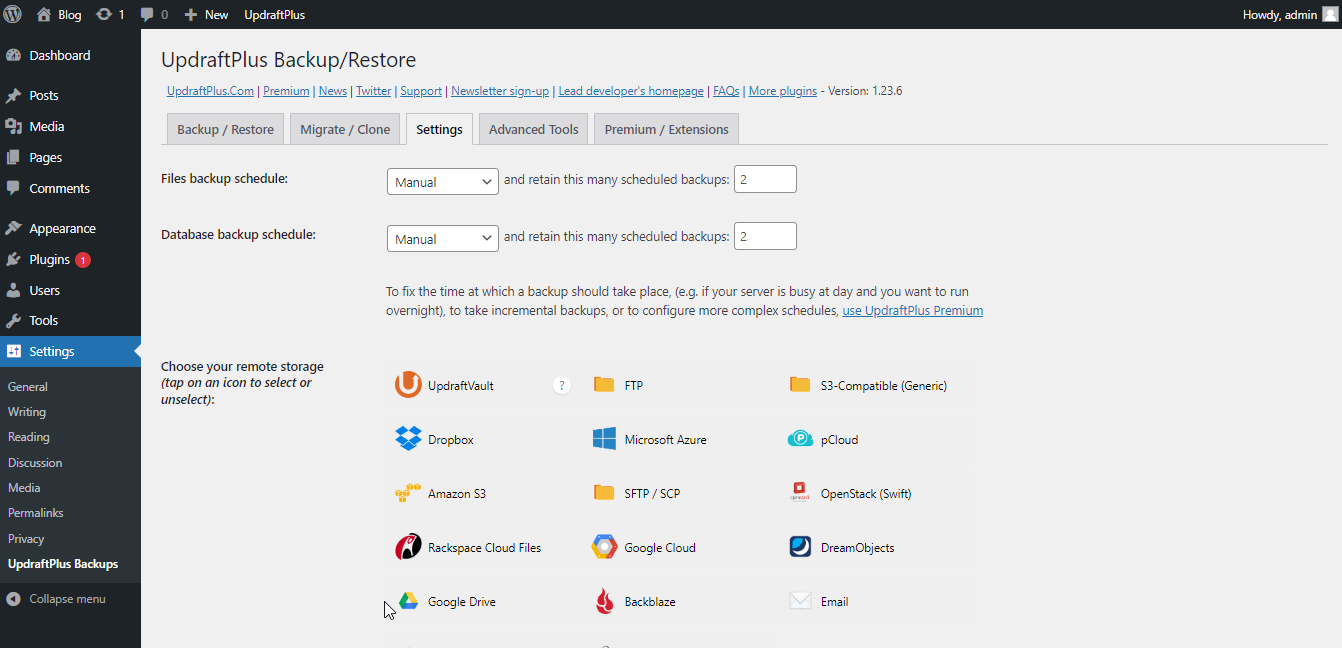Choose the Backblaze flame icon
Image resolution: width=1342 pixels, height=648 pixels.
(604, 601)
